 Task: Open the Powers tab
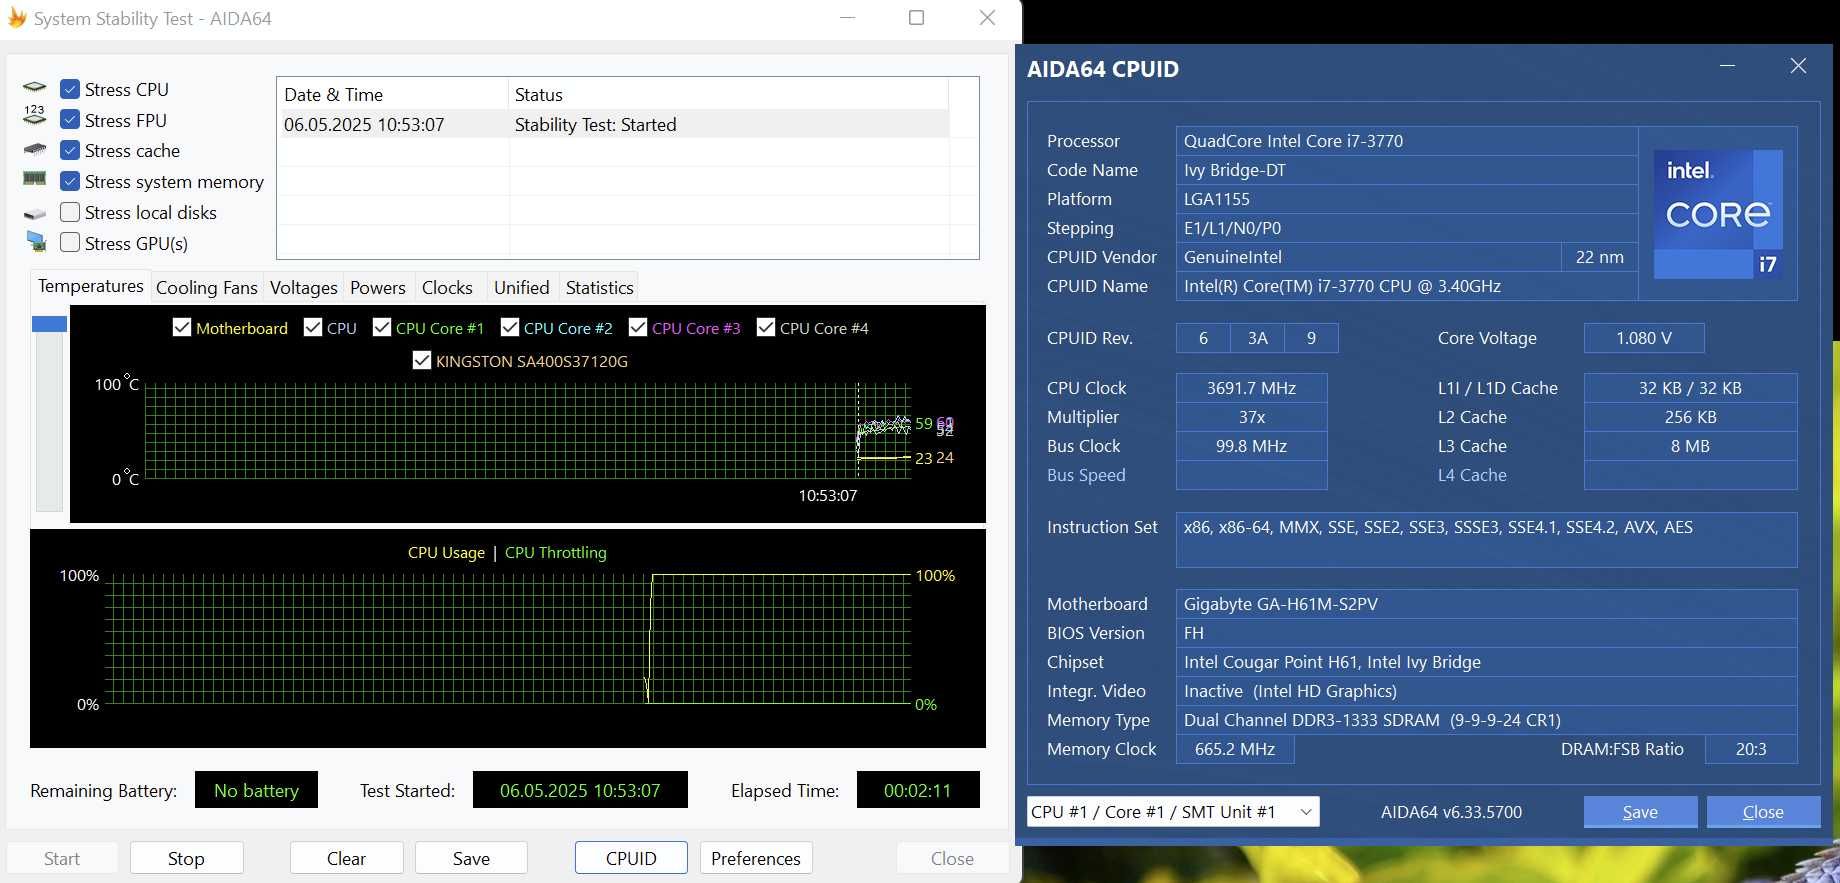tap(378, 288)
